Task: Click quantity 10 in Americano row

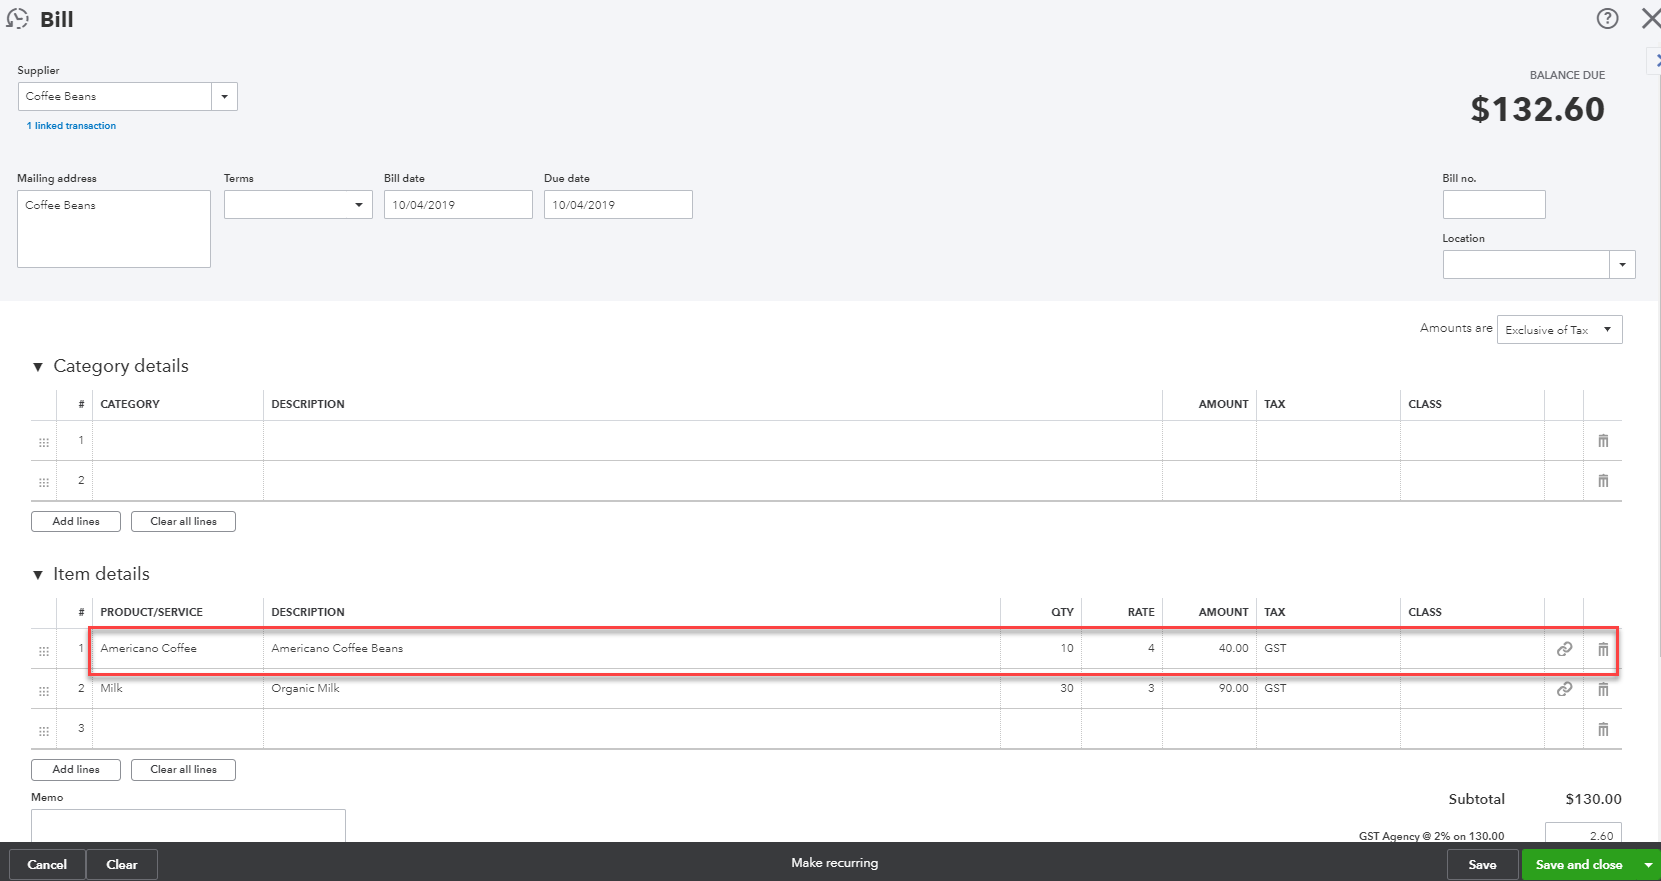Action: pos(1041,649)
